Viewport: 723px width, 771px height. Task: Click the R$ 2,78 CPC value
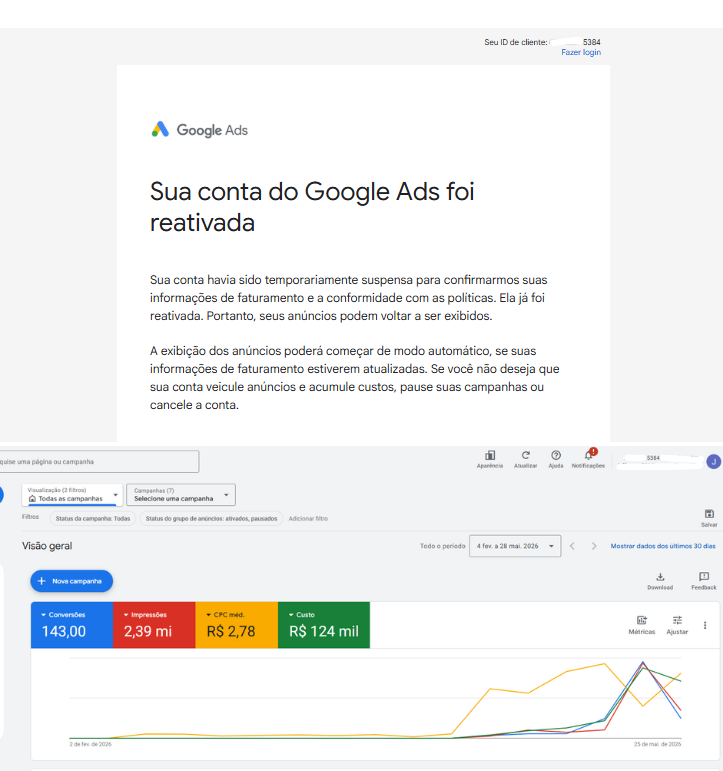(231, 631)
